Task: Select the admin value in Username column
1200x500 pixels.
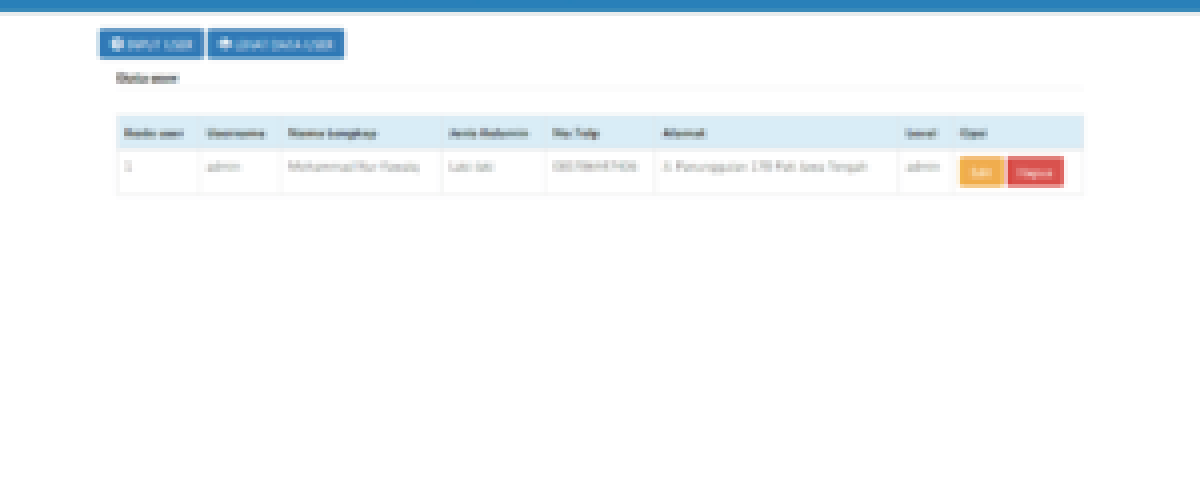Action: coord(223,167)
